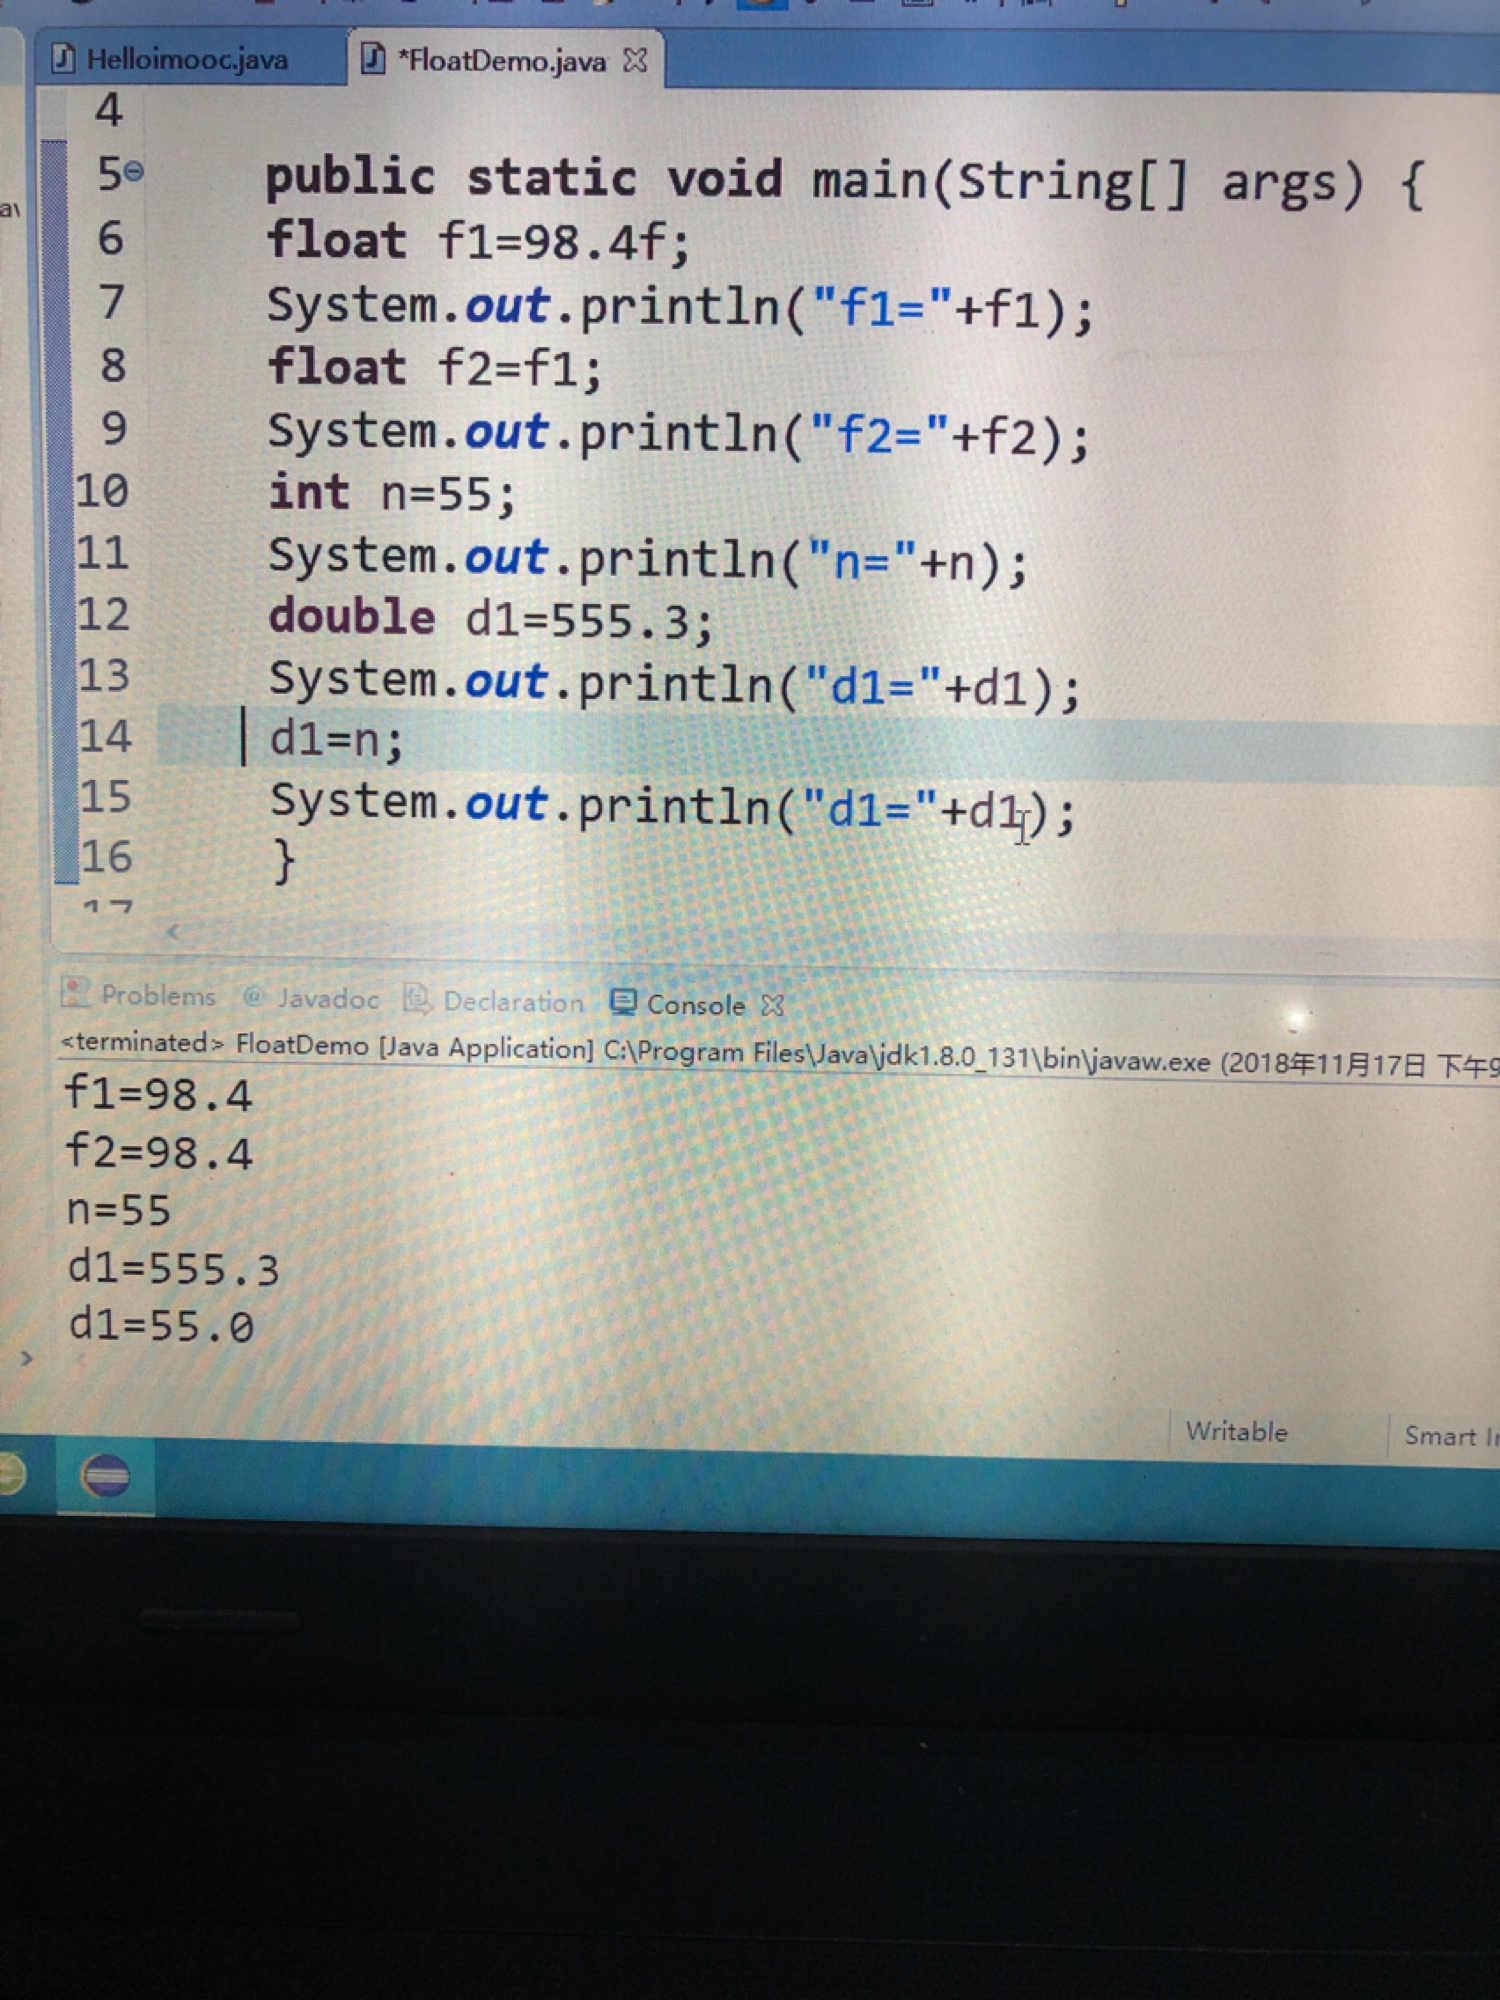Click the println statement on line 13
Image resolution: width=1500 pixels, height=2000 pixels.
[674, 684]
